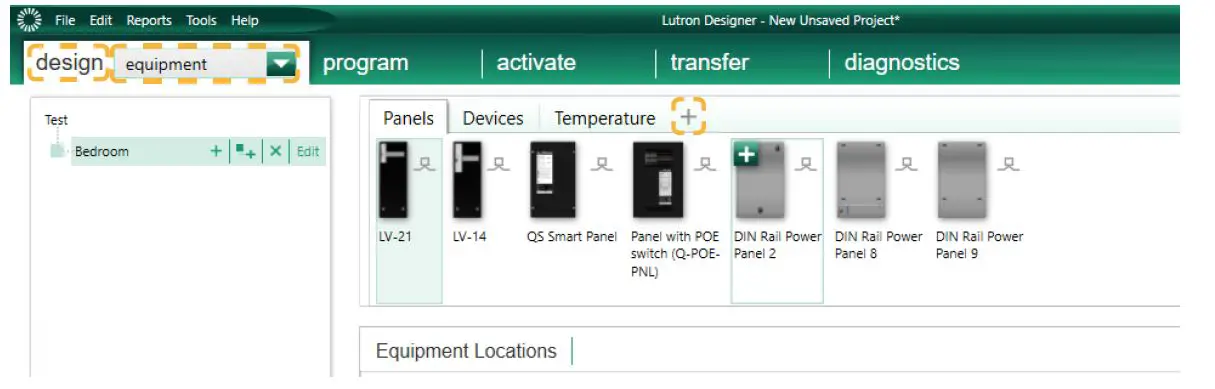
Task: Switch to the transfer workspace
Action: point(709,63)
